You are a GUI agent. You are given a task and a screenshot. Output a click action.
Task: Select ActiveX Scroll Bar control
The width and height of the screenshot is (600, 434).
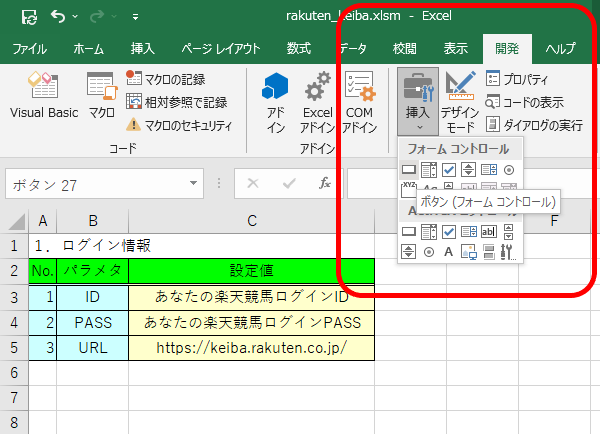click(509, 232)
